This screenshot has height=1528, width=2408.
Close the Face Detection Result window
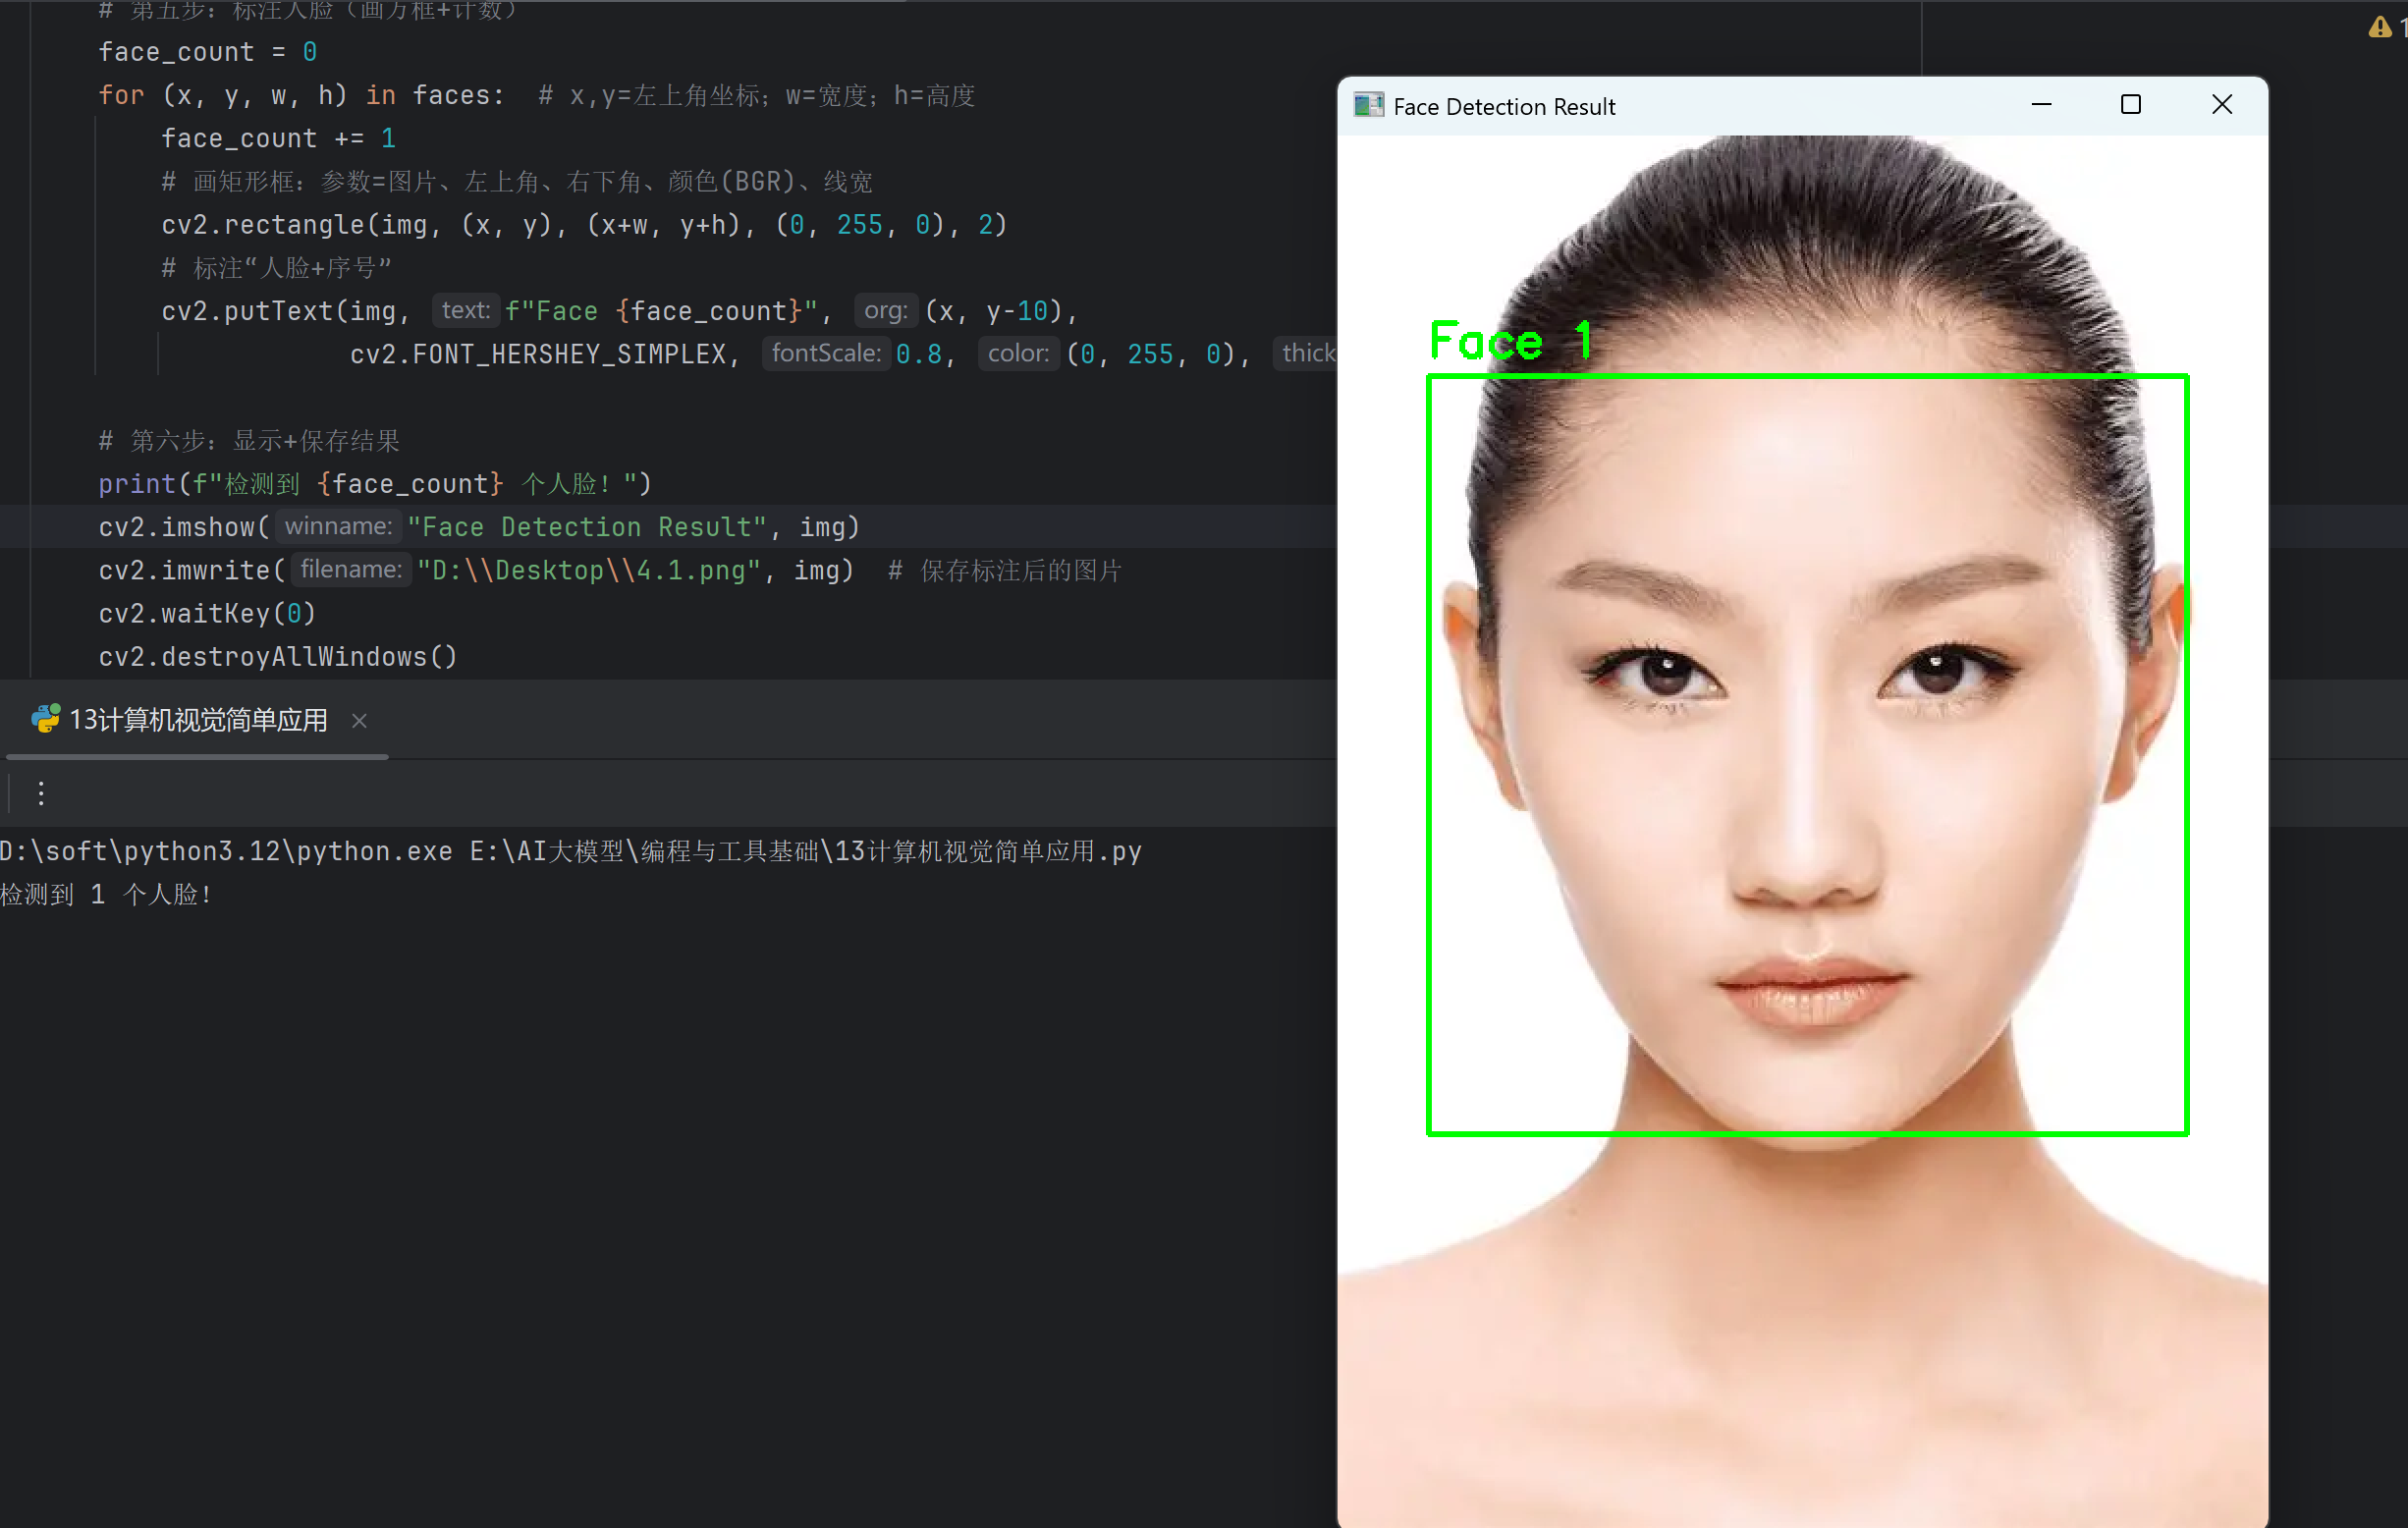click(2221, 105)
